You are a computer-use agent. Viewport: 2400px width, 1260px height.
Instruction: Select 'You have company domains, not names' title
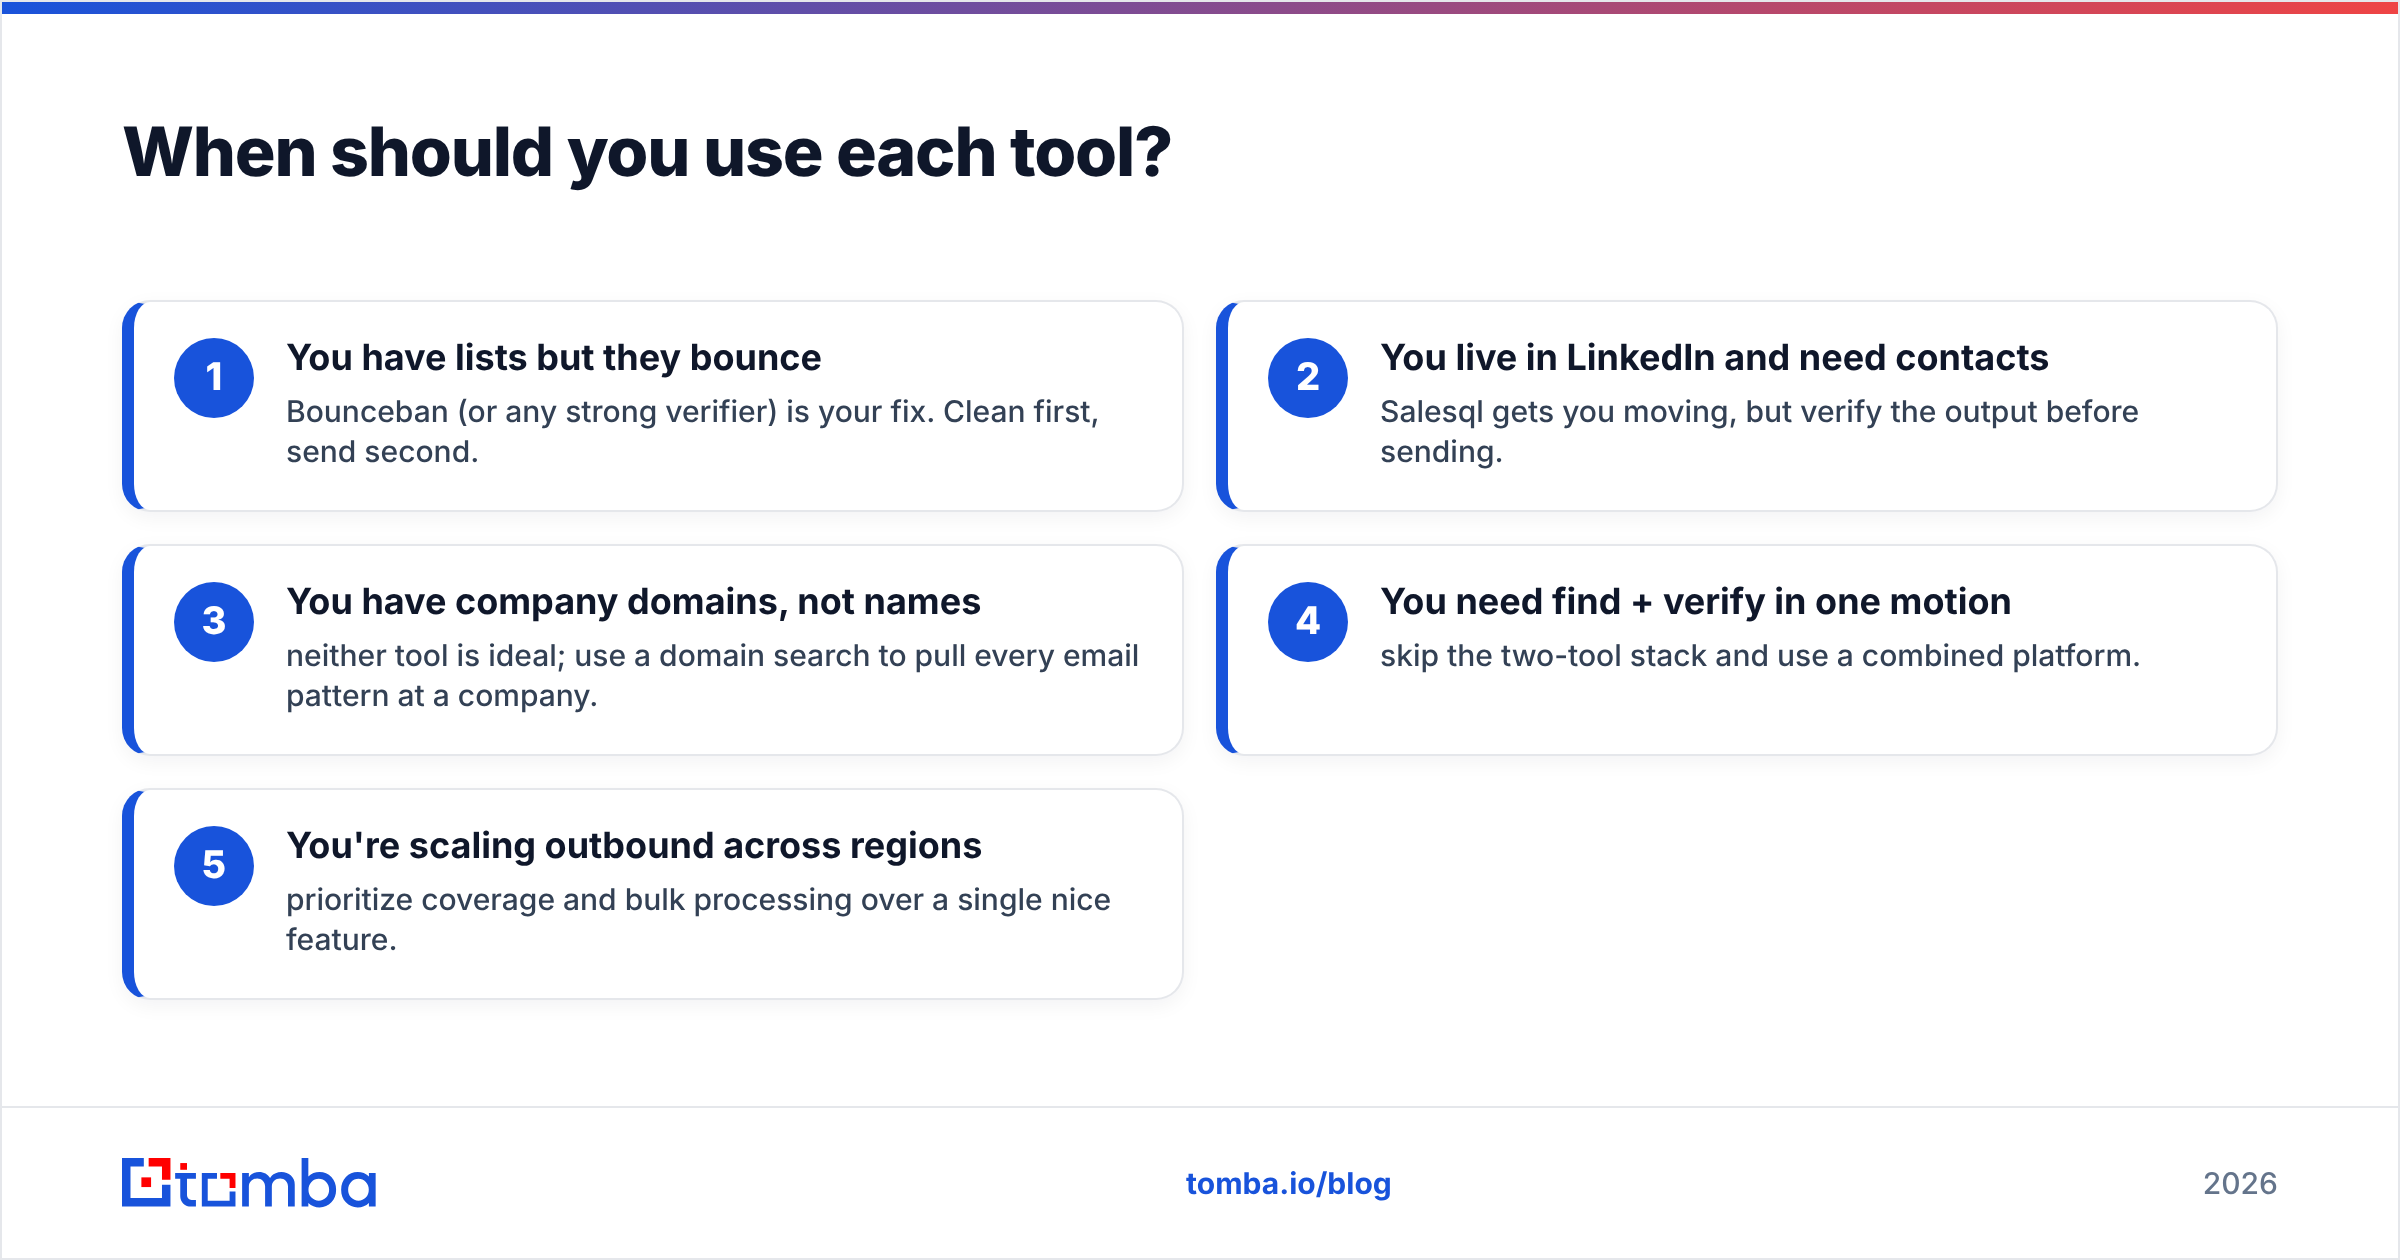click(633, 602)
